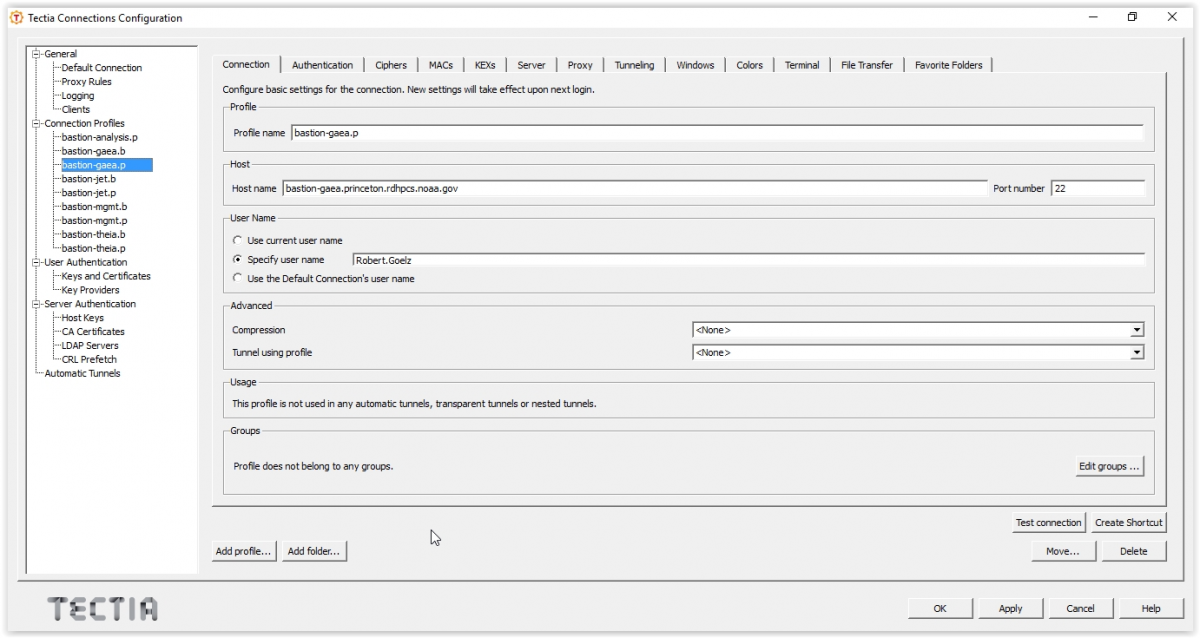The height and width of the screenshot is (638, 1200).
Task: Switch to the Authentication tab
Action: pyautogui.click(x=322, y=65)
